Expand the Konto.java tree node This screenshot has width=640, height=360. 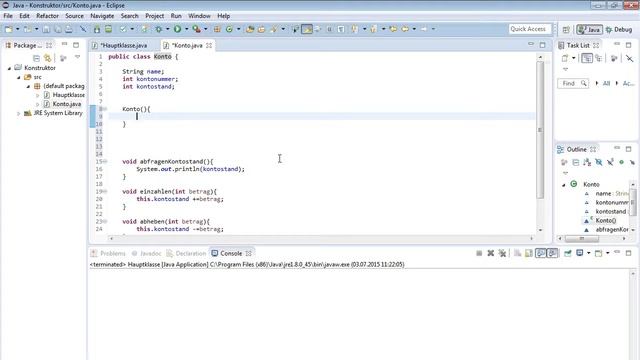[38, 104]
